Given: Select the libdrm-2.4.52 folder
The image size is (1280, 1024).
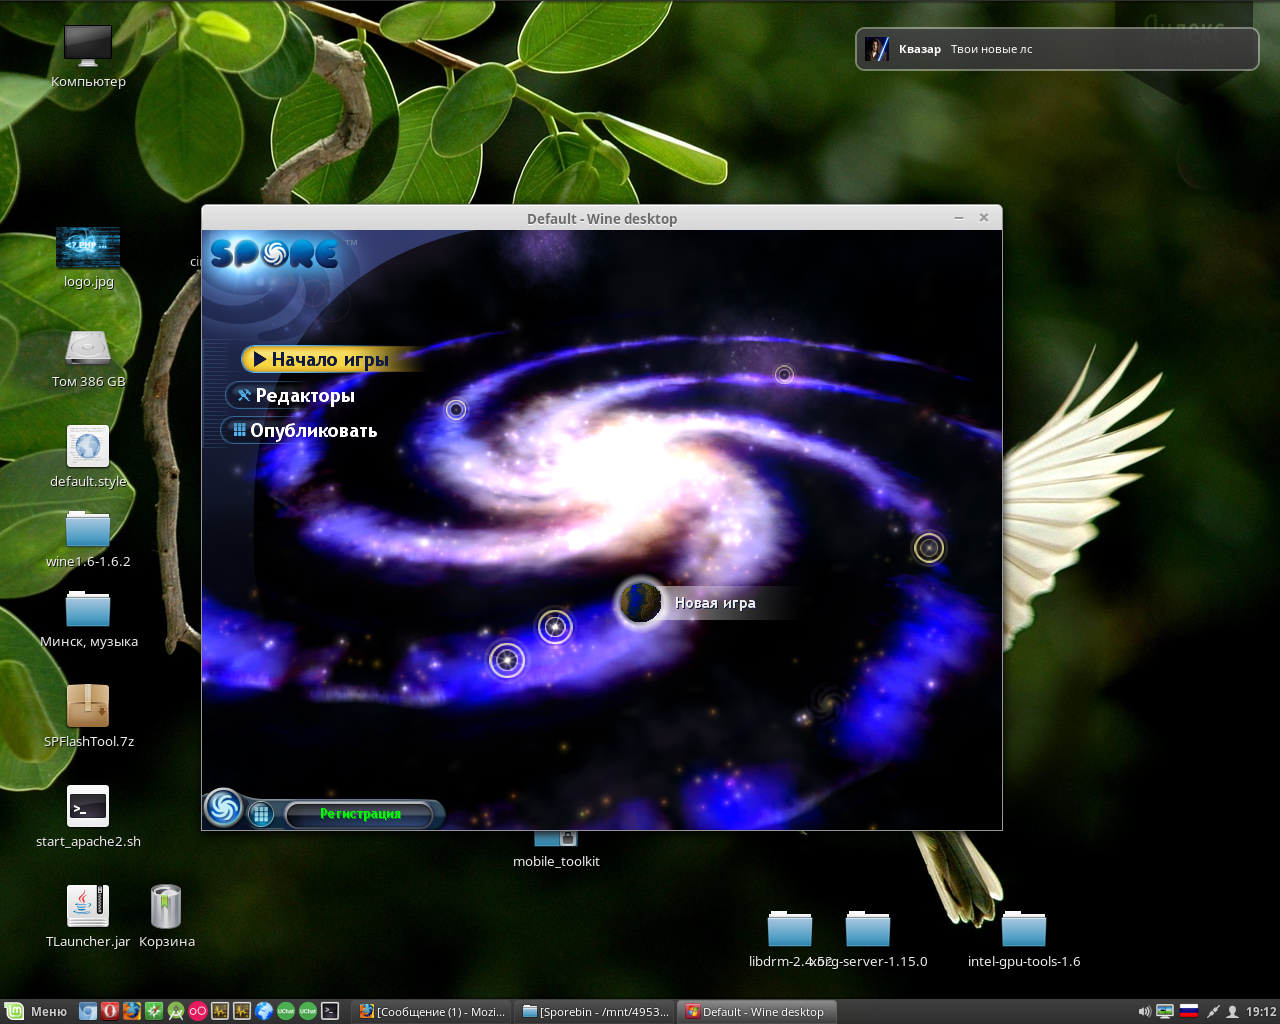Looking at the screenshot, I should point(790,929).
